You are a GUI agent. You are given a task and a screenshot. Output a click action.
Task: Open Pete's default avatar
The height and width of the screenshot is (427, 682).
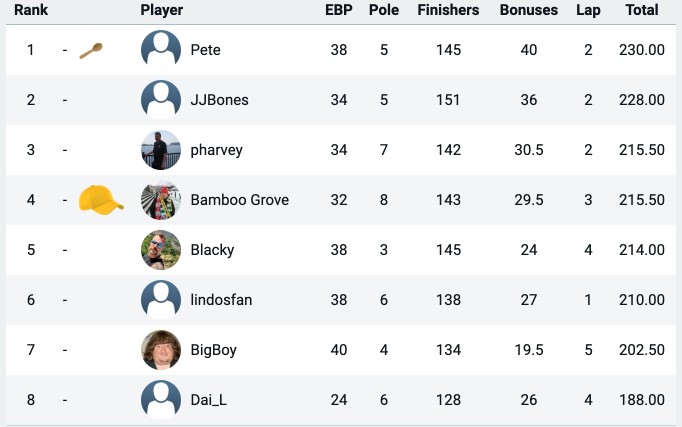point(161,50)
